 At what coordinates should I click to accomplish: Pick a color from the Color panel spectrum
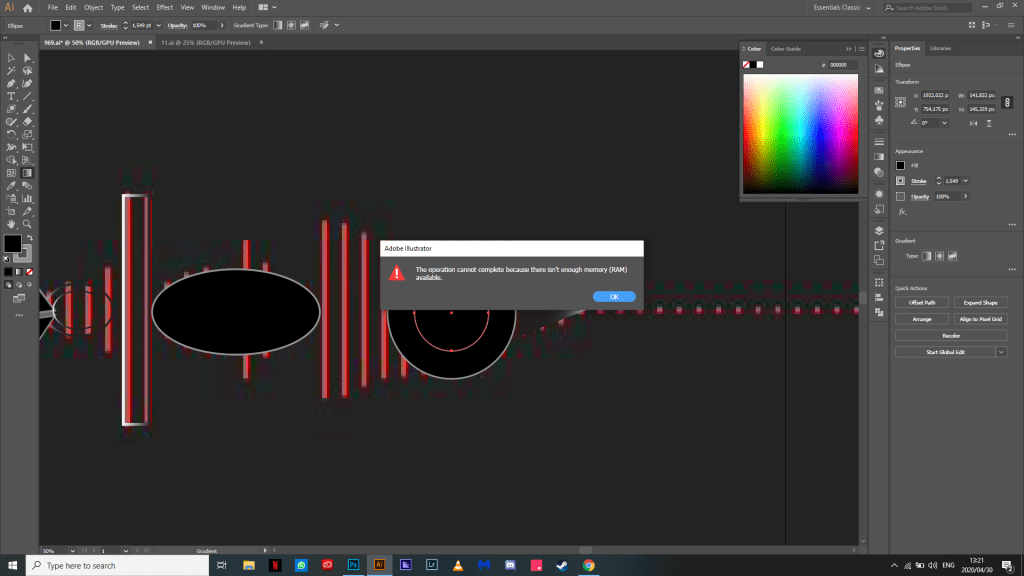click(800, 130)
